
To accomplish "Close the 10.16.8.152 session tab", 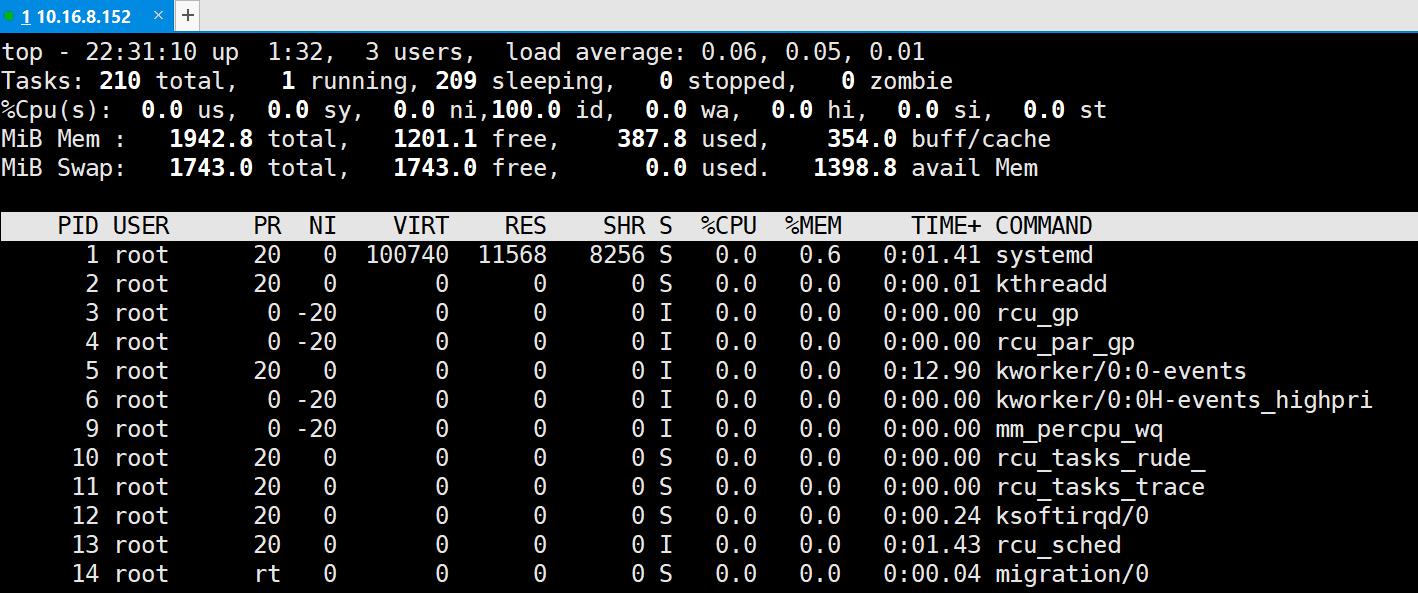I will point(157,16).
